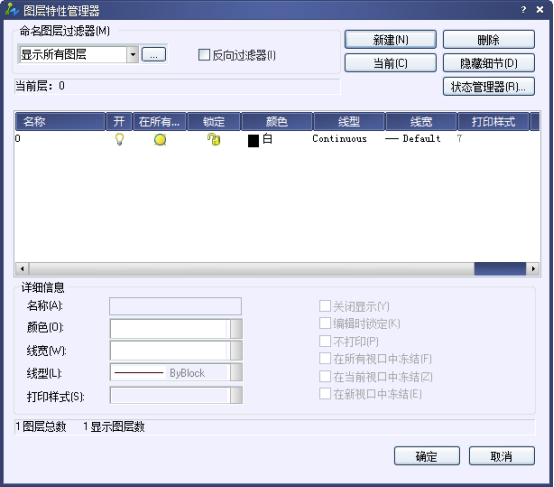Screen dimensions: 554x487
Task: Toggle the lock icon for layer 0
Action: pyautogui.click(x=214, y=139)
